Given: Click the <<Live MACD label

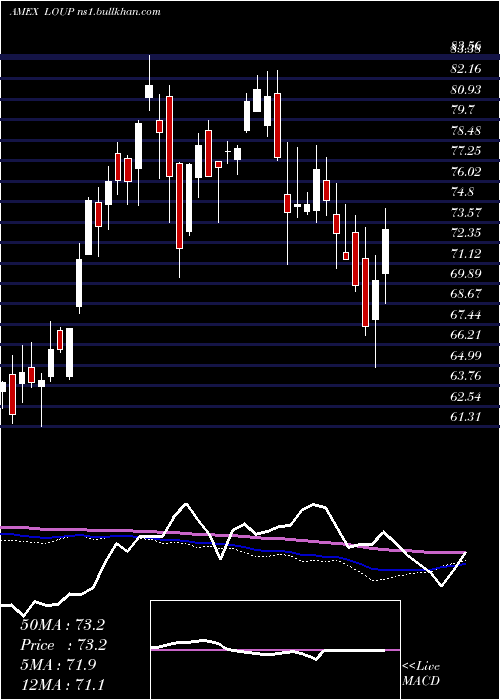Looking at the screenshot, I should tap(421, 674).
